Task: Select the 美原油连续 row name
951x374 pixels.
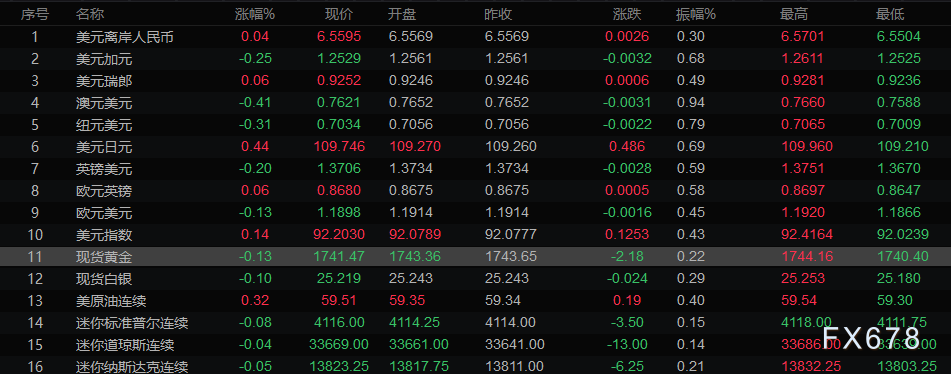Action: pos(111,301)
